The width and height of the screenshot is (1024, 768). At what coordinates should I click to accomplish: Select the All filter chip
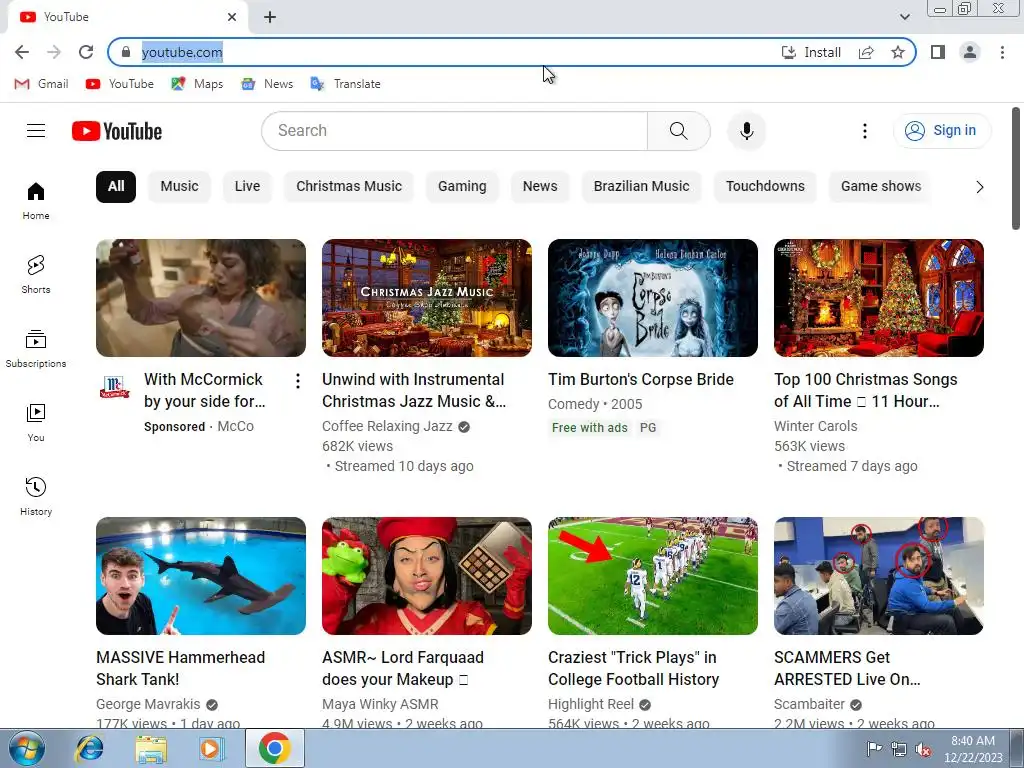pos(116,187)
